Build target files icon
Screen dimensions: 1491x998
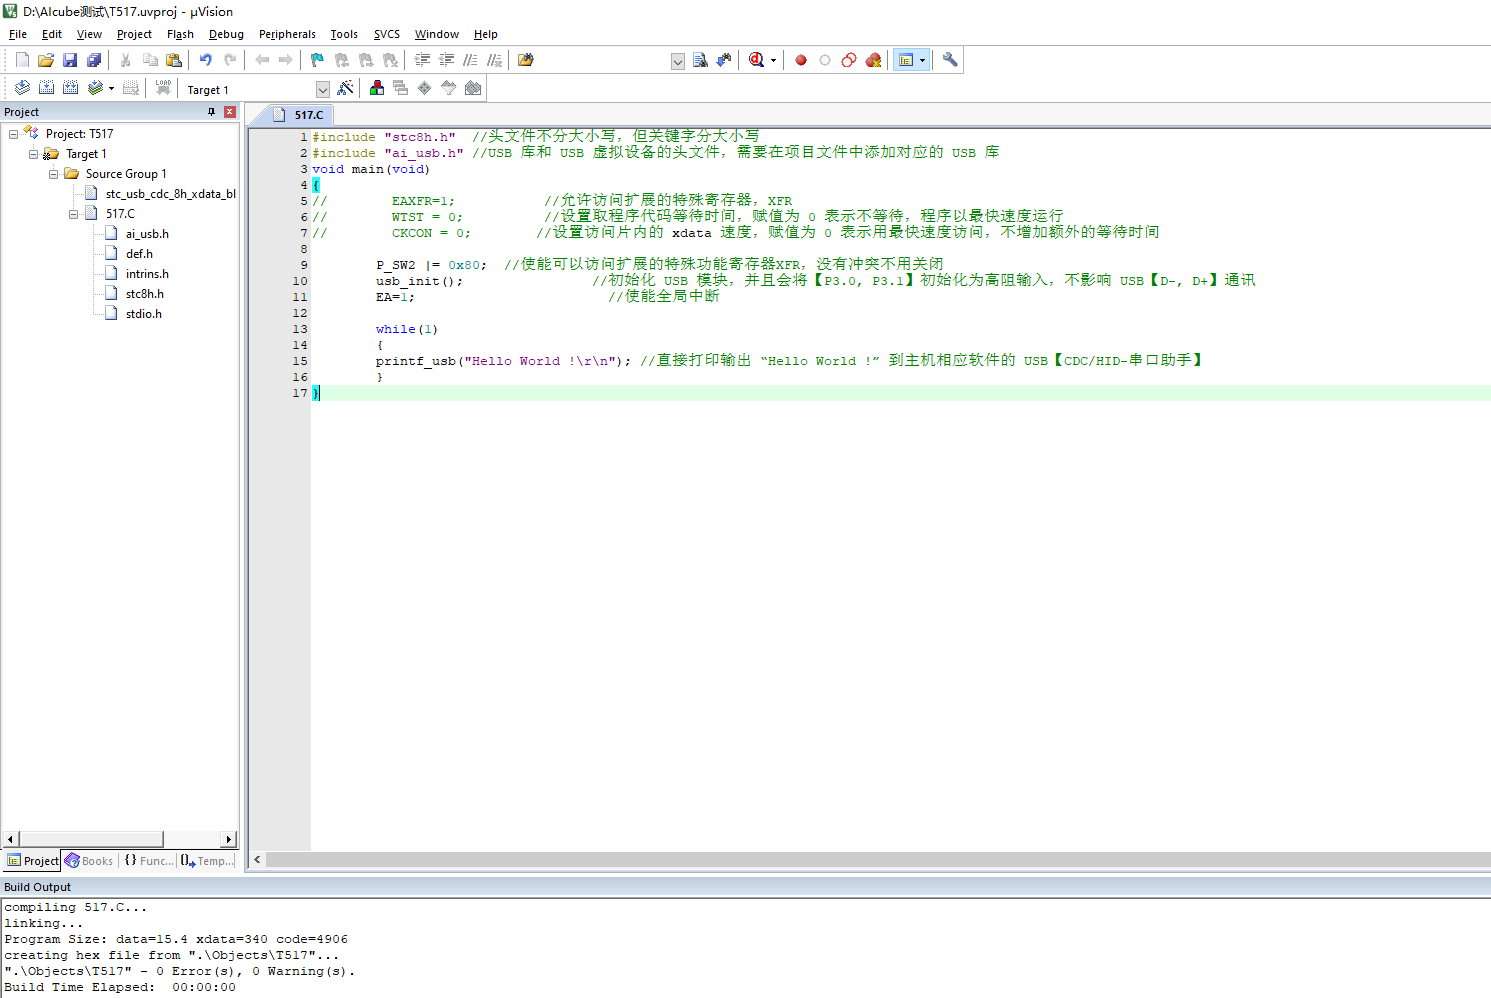(46, 88)
